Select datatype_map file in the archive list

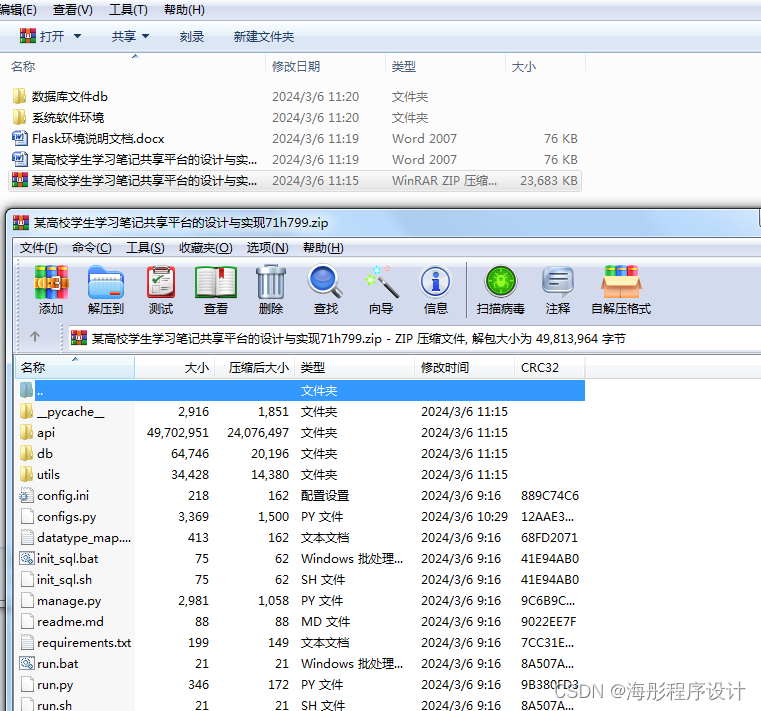300,538
